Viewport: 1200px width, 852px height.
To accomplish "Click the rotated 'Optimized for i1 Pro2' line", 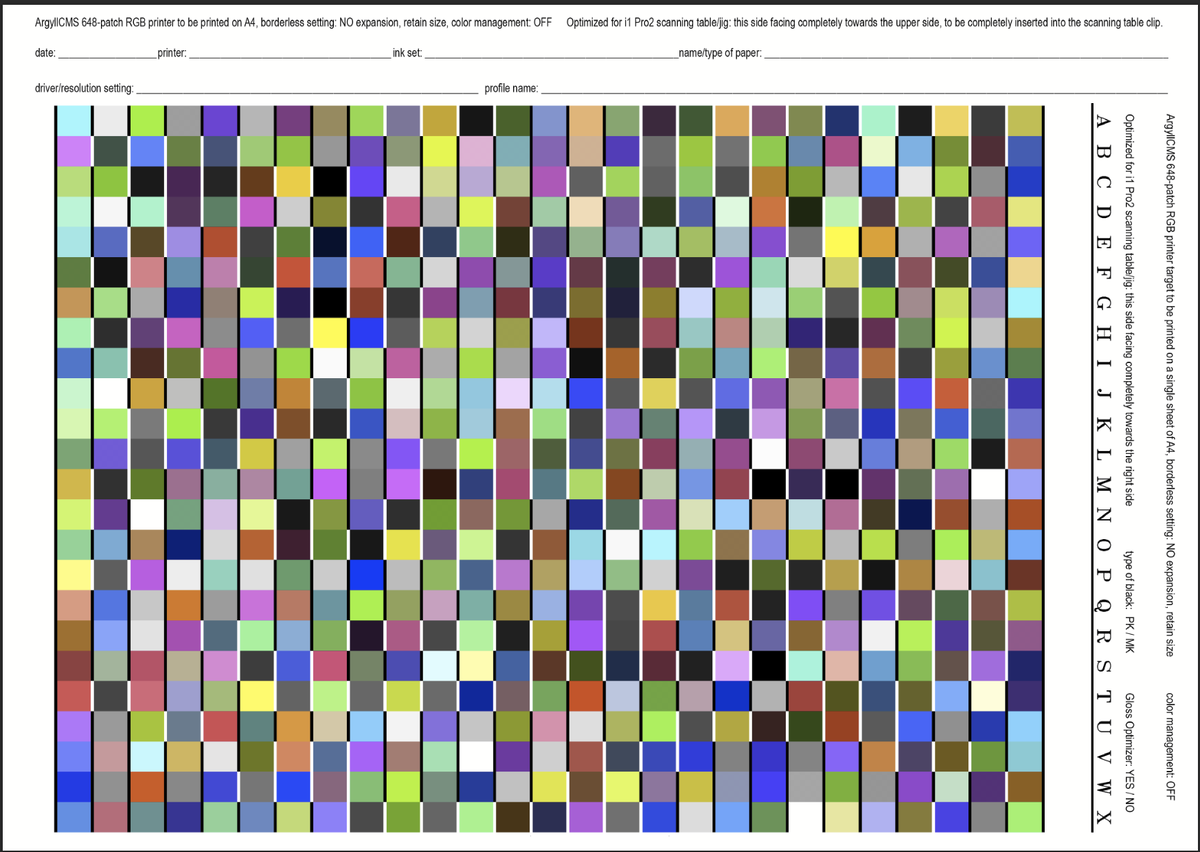I will click(x=1129, y=308).
